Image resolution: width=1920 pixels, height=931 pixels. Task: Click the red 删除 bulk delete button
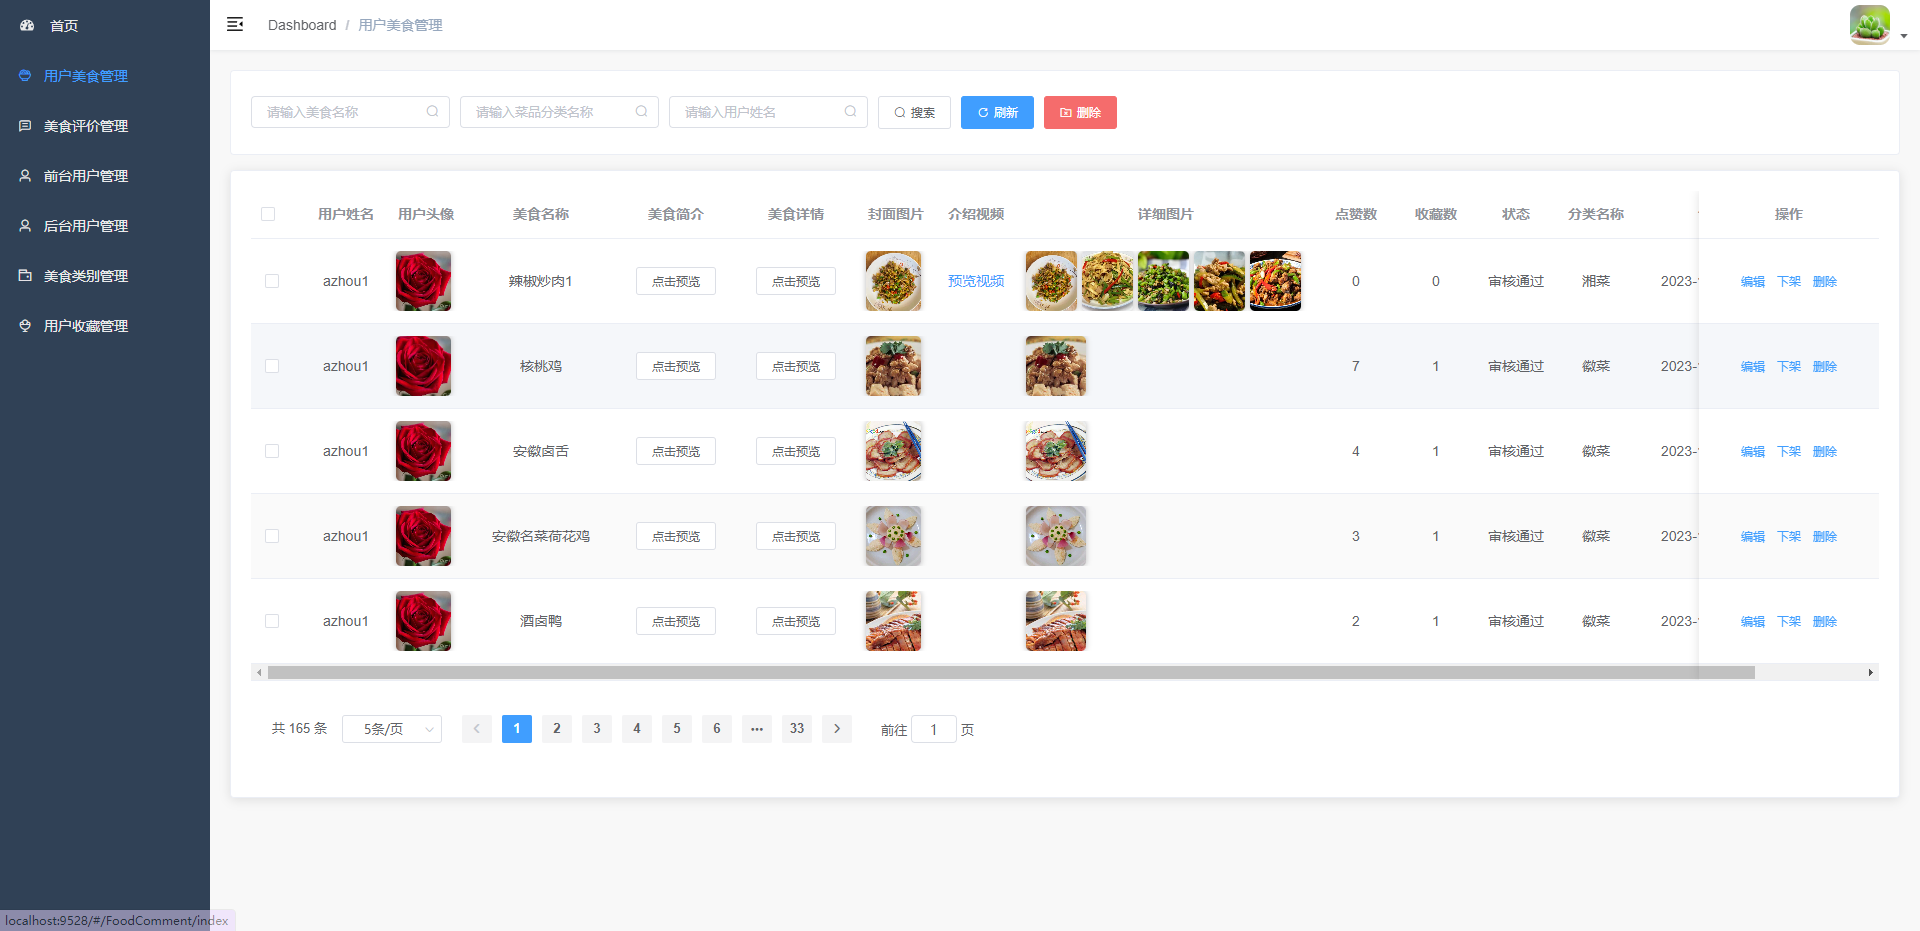click(1080, 112)
